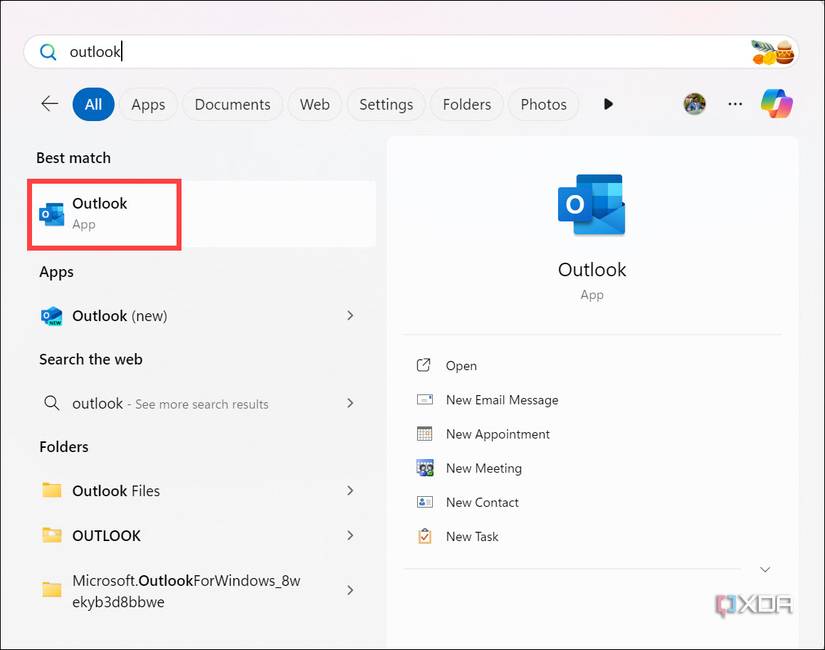
Task: Click Open to launch Outlook
Action: pos(461,365)
